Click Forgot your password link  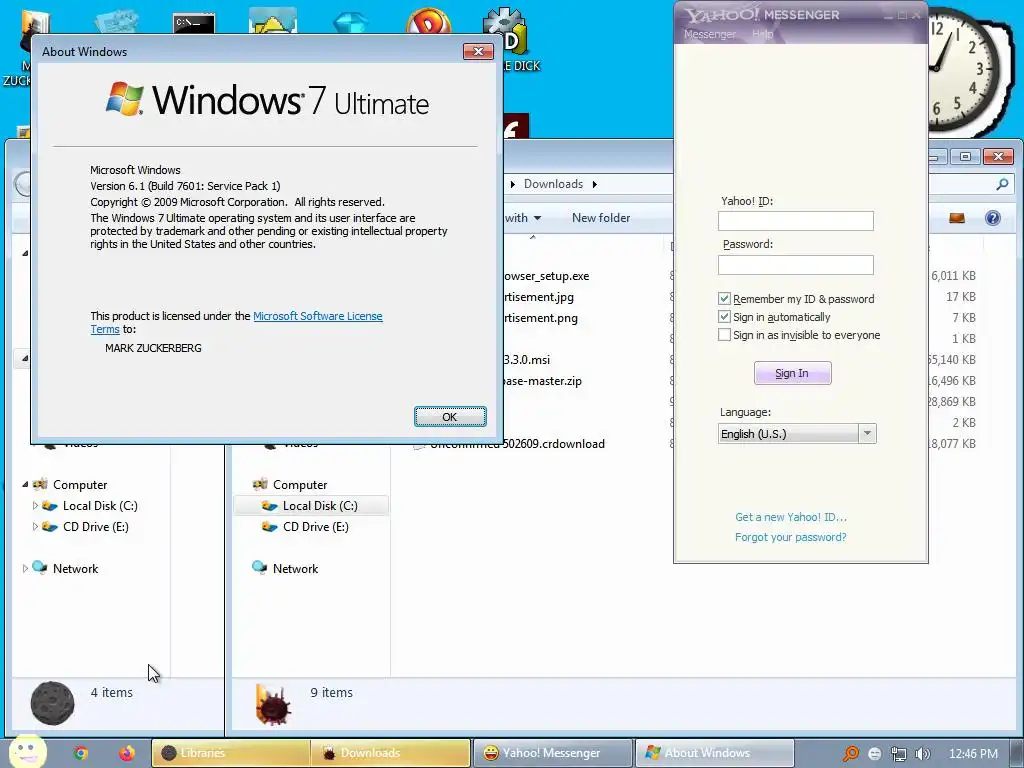790,537
